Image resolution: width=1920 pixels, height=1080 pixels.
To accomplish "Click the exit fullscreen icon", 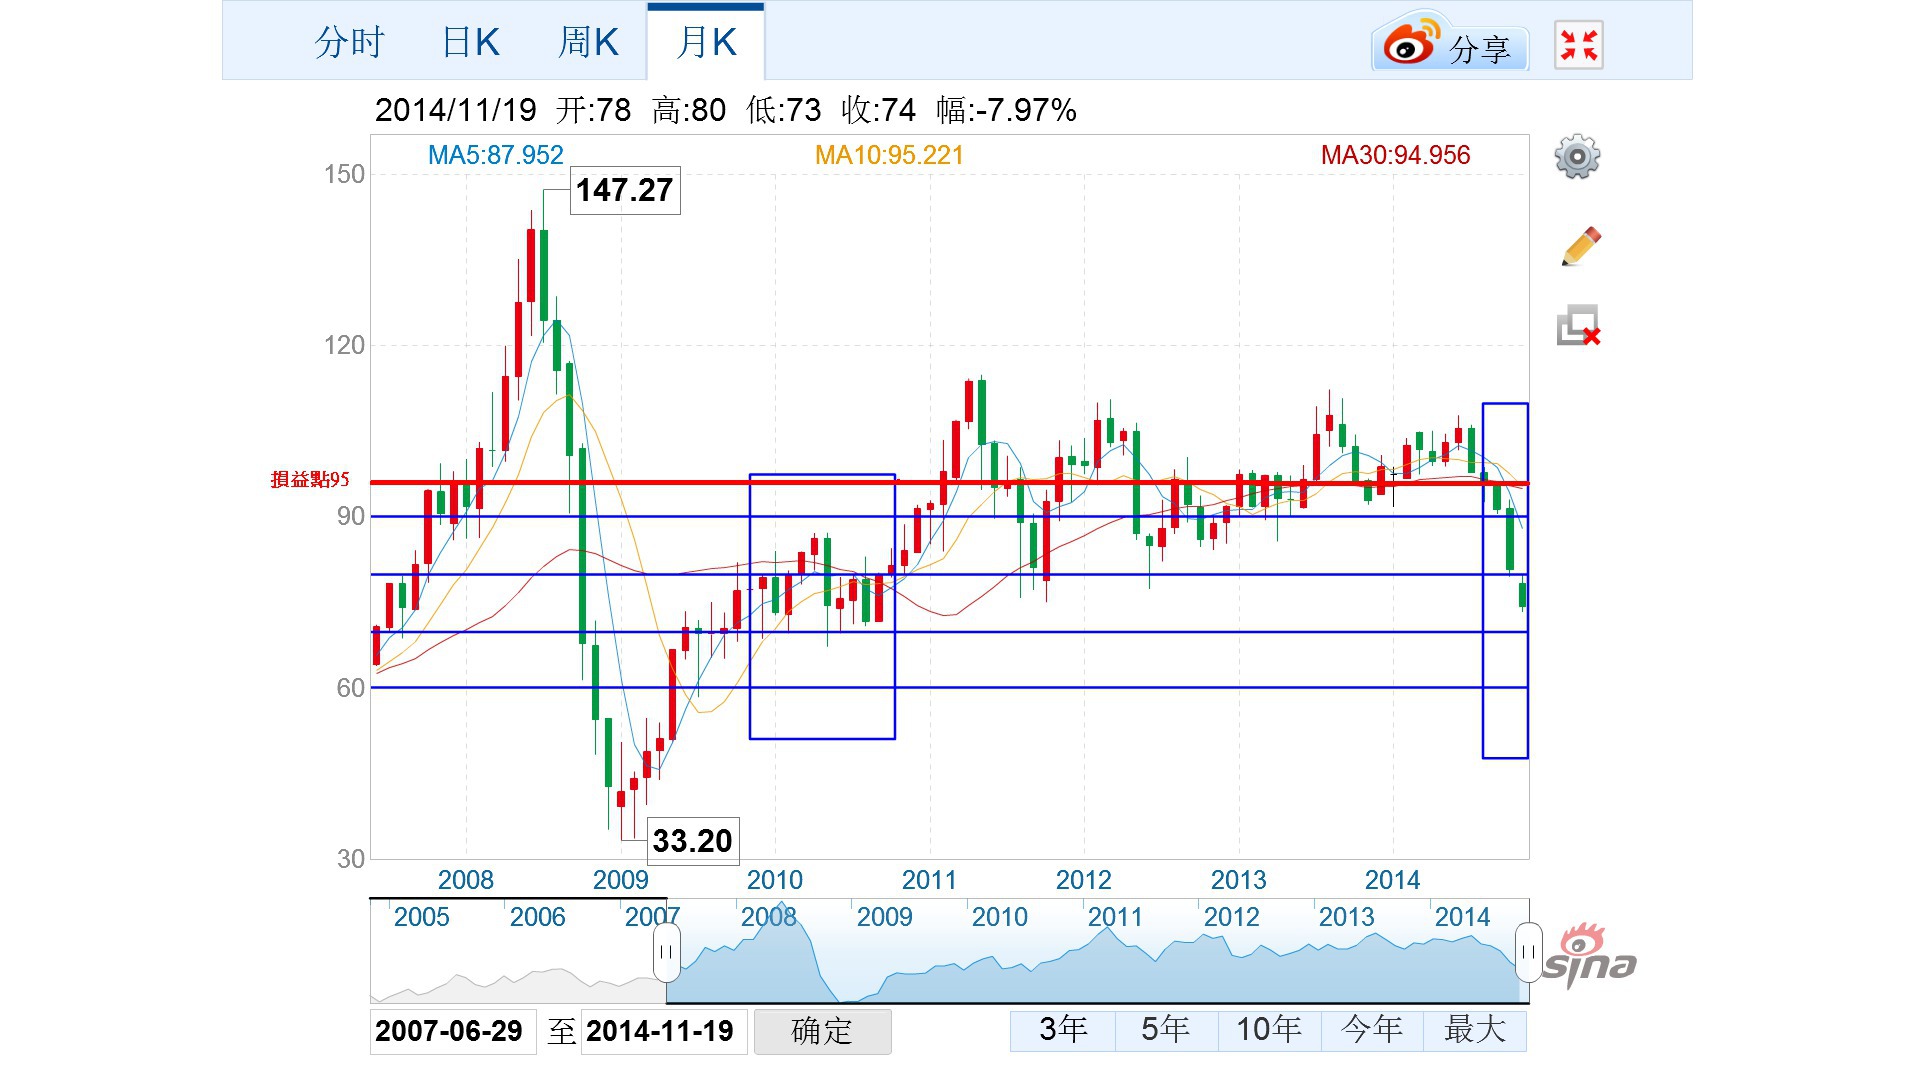I will (x=1579, y=45).
